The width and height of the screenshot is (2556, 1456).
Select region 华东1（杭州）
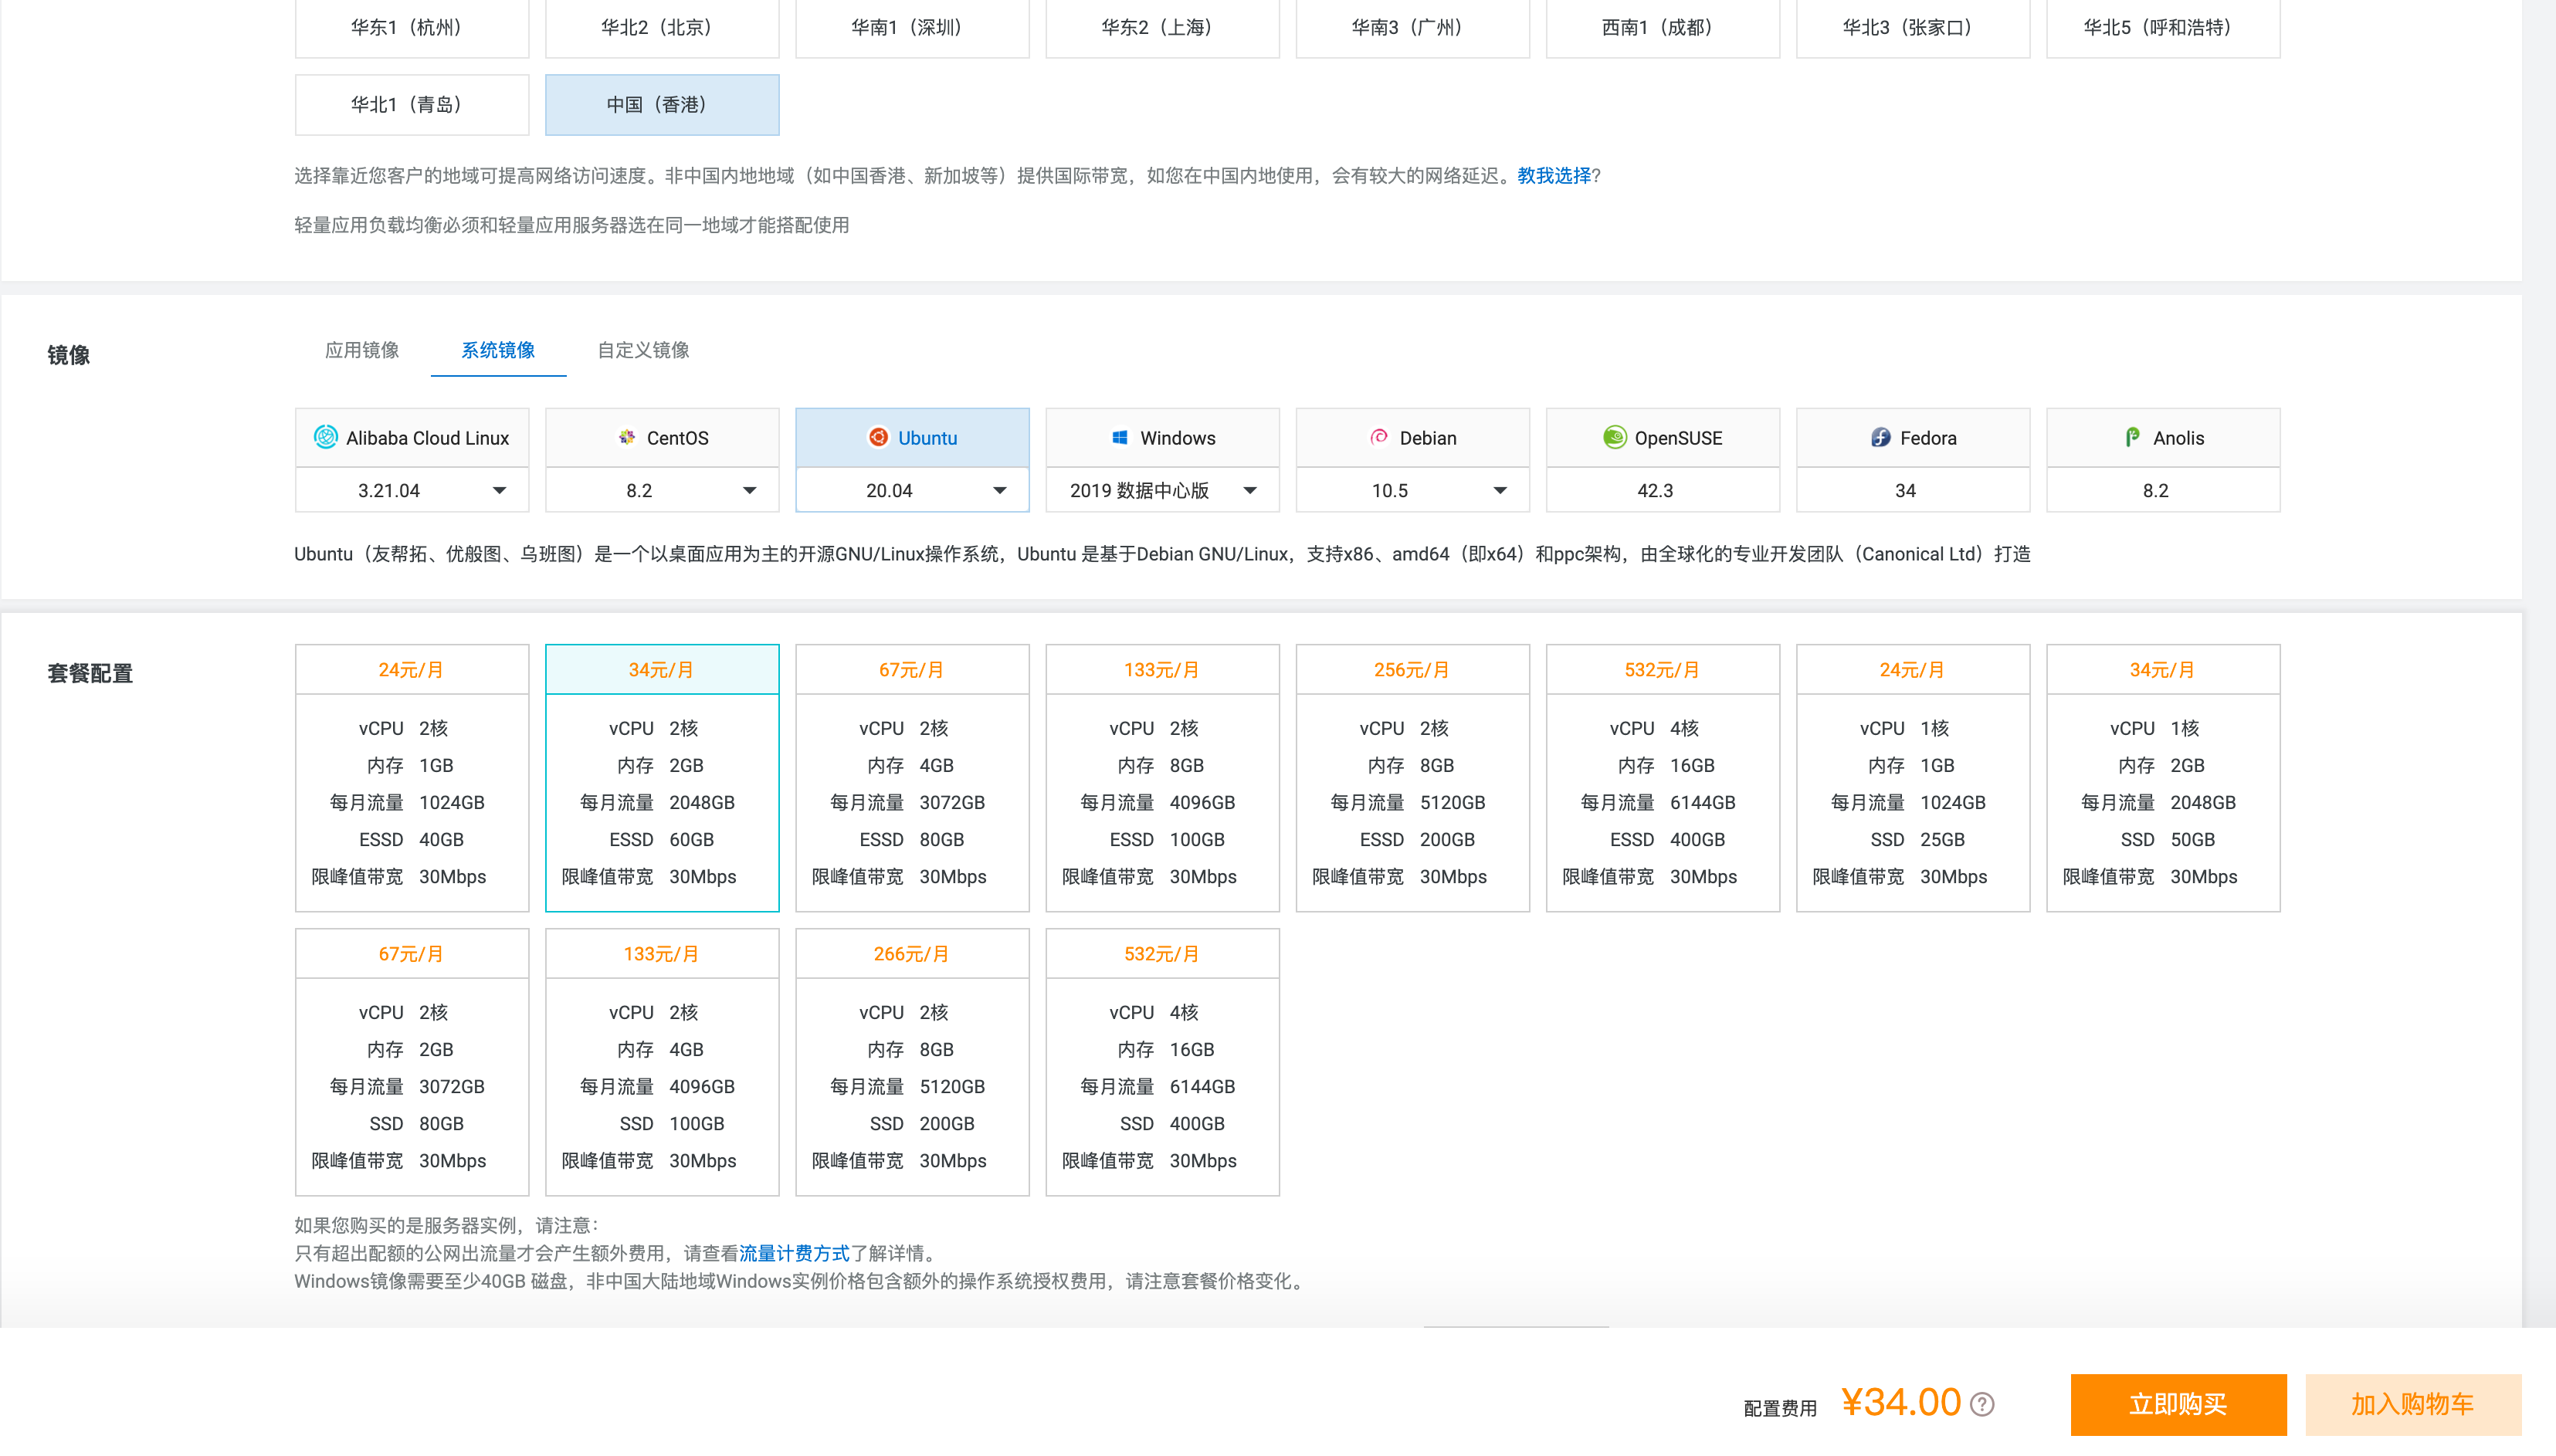pyautogui.click(x=412, y=28)
